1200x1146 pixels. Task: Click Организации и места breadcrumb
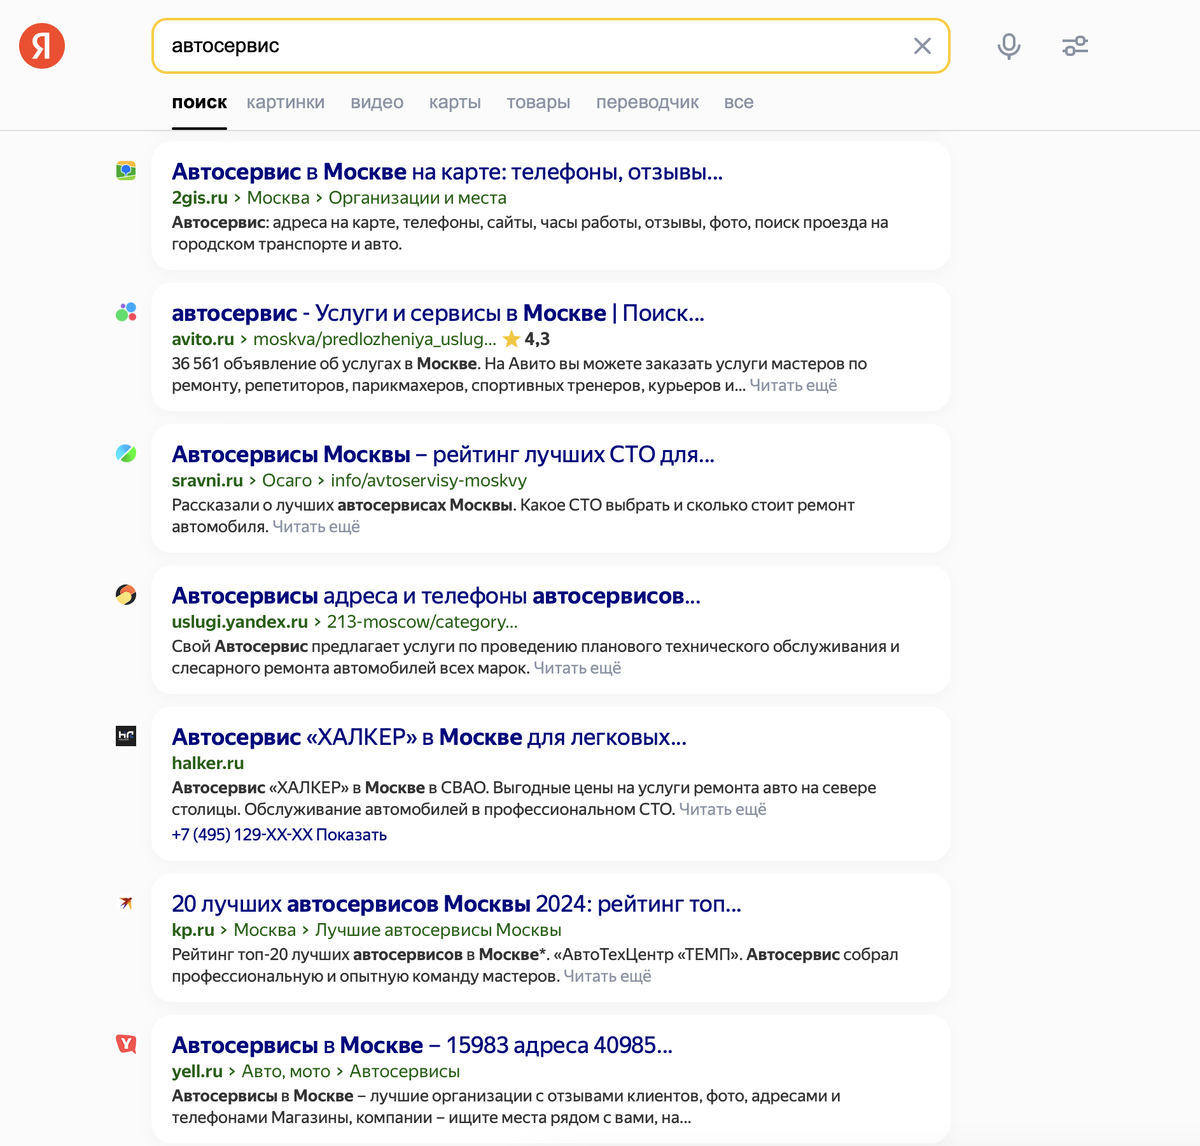click(x=417, y=198)
